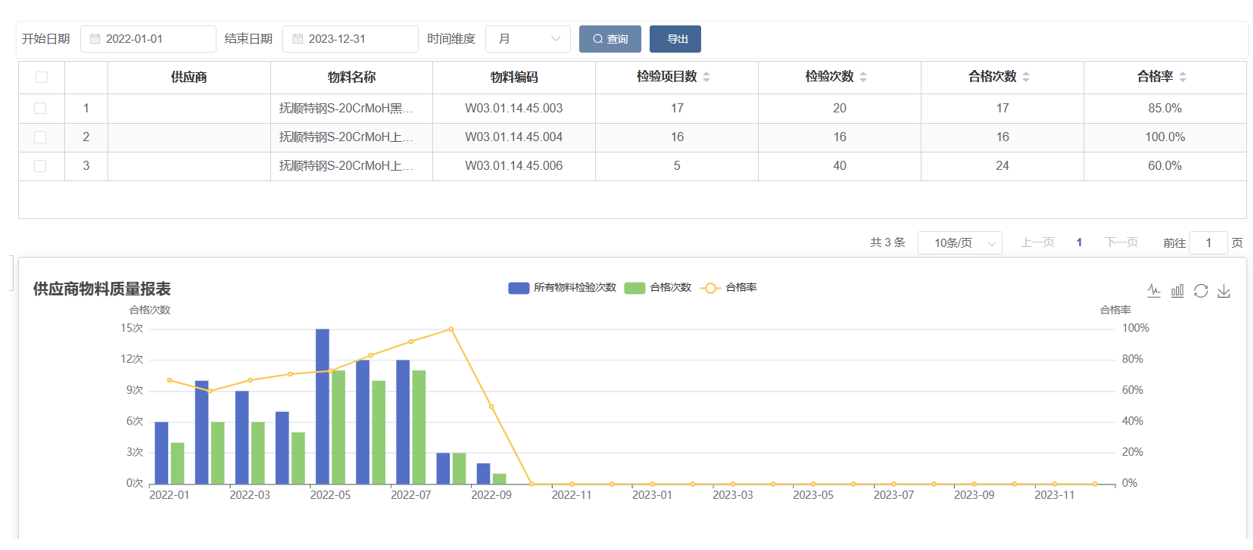Click calendar icon in start date field
Screen dimensions: 1253x550
click(x=95, y=39)
